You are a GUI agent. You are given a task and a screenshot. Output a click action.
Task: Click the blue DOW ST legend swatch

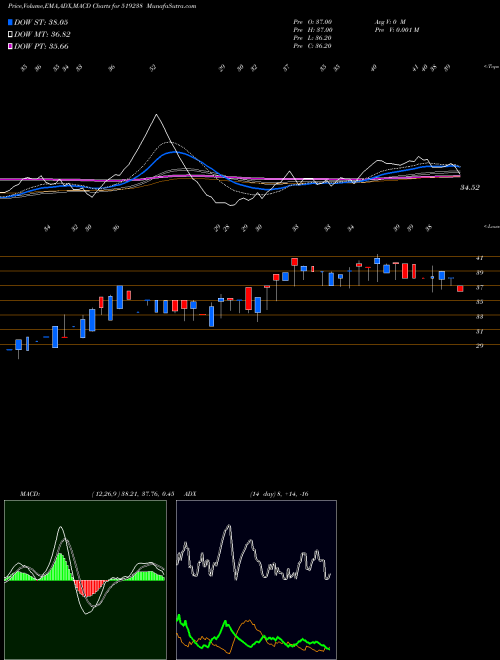10,22
